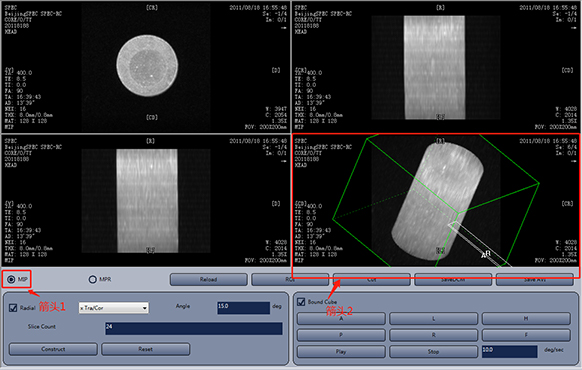Select the MPR radio button
The height and width of the screenshot is (370, 582).
92,279
